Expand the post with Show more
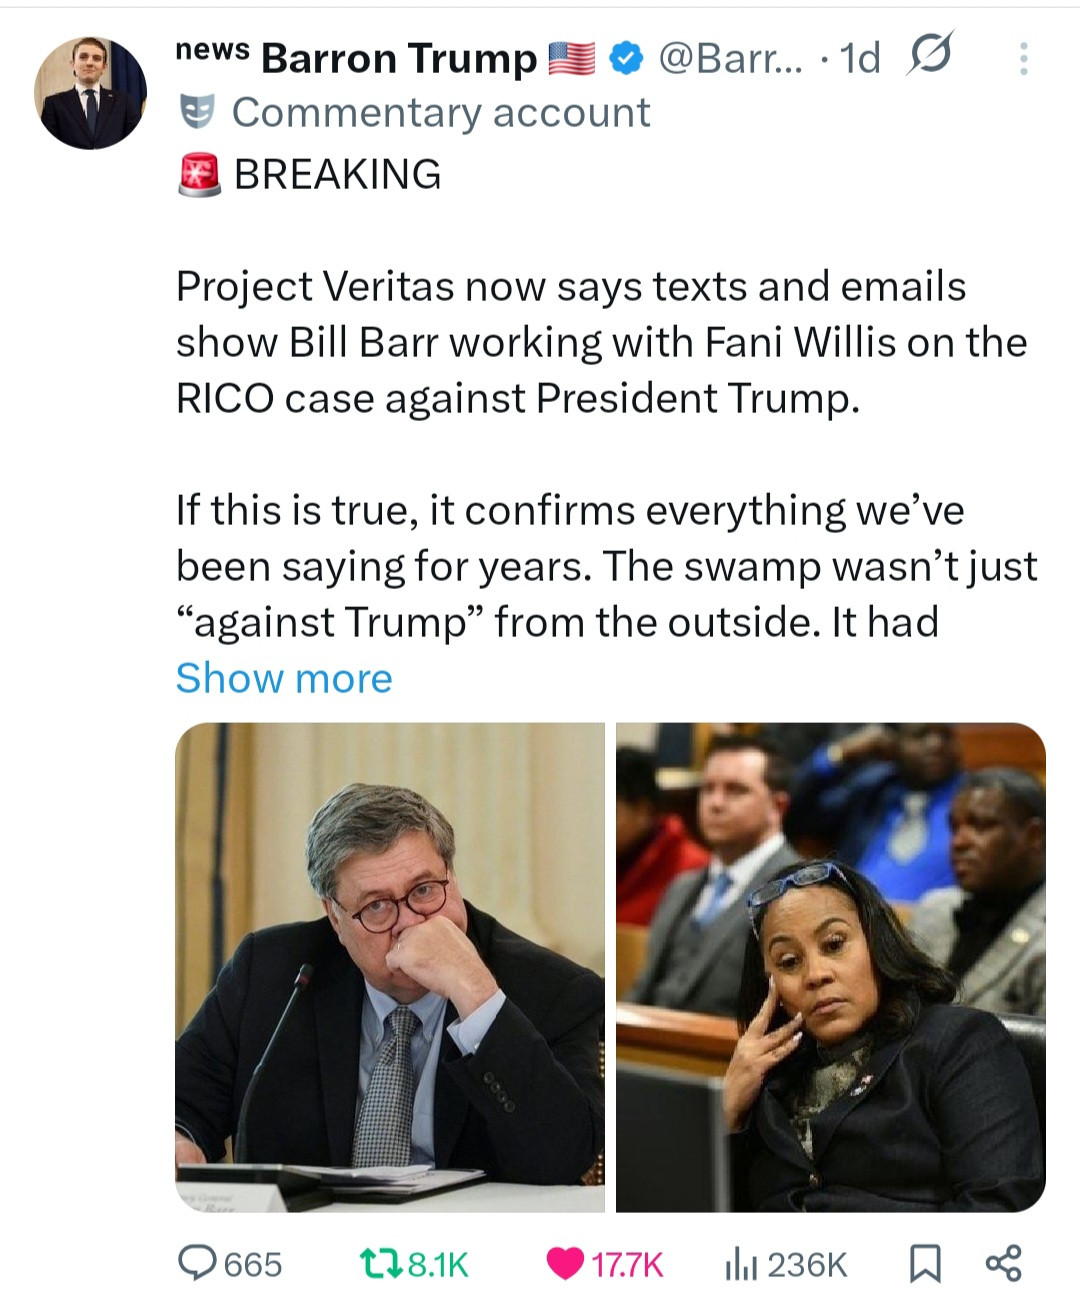The width and height of the screenshot is (1080, 1312). (x=284, y=678)
